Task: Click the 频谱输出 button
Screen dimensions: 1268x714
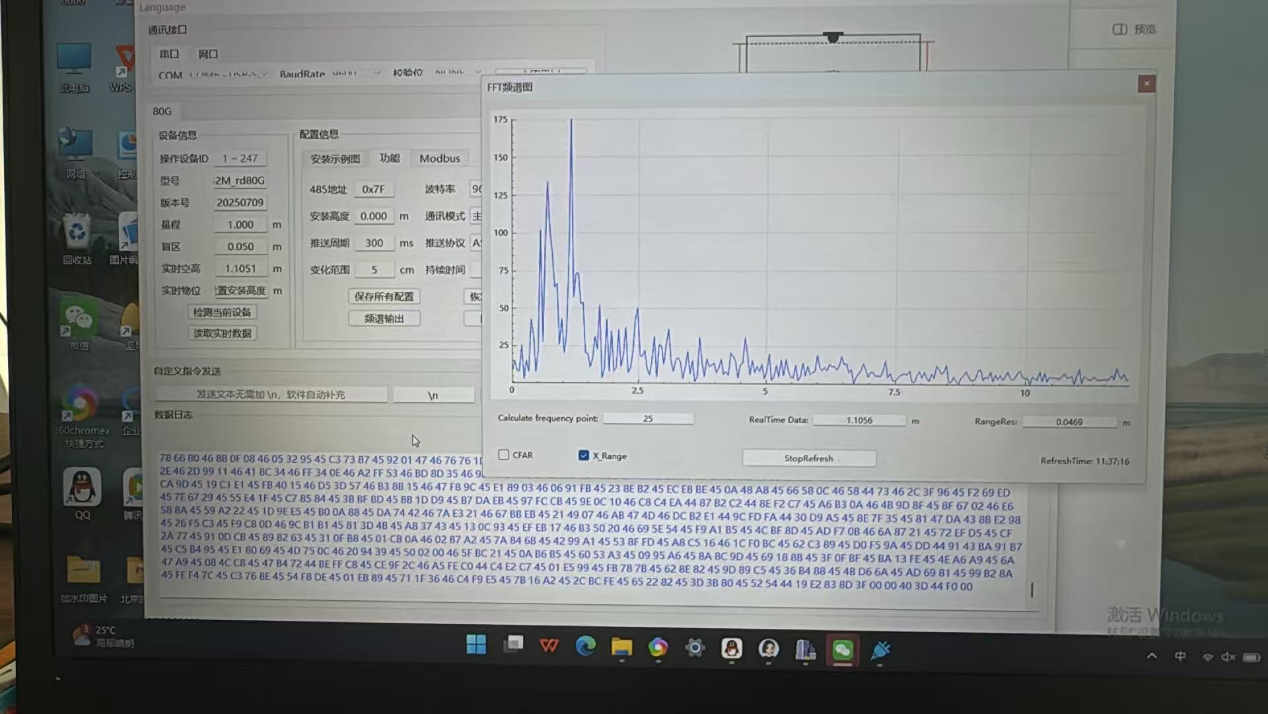Action: click(x=384, y=319)
